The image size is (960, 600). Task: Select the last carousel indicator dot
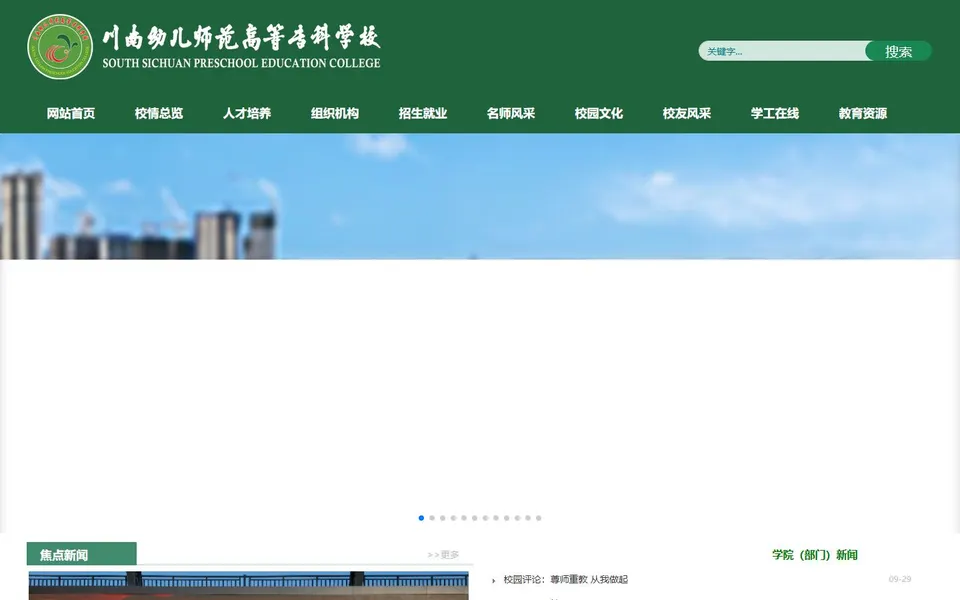coord(539,518)
